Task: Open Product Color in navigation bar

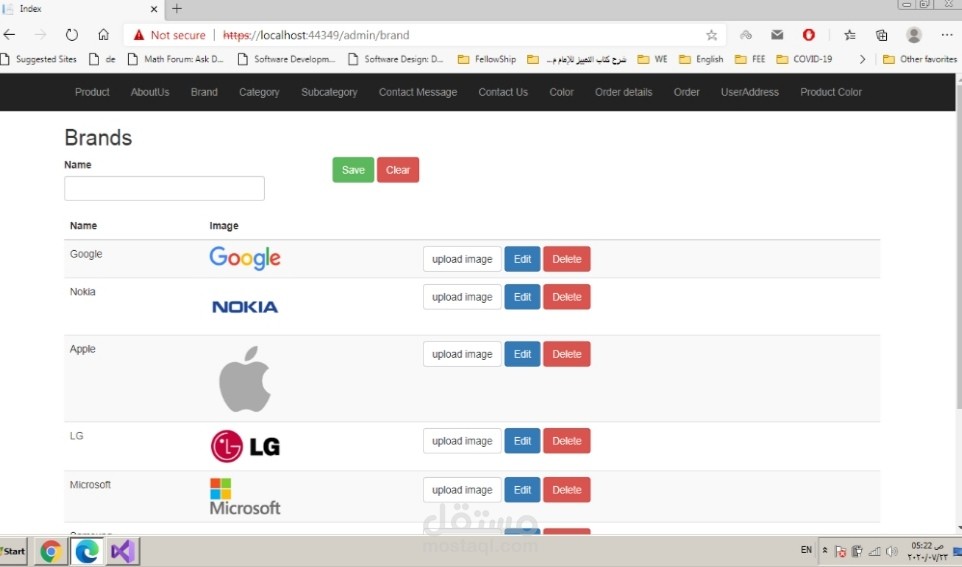Action: click(831, 92)
